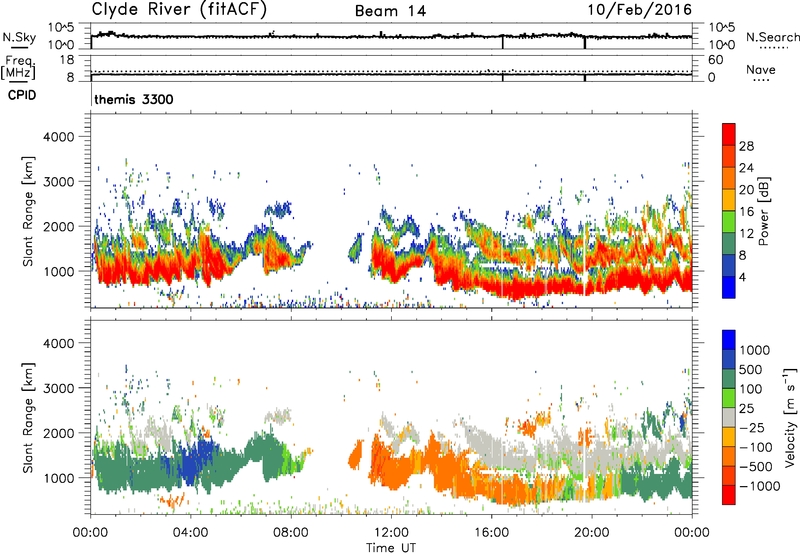Screen dimensions: 800x554
Task: Click the '-25' tick on the velocity colorbar
Action: tap(752, 428)
